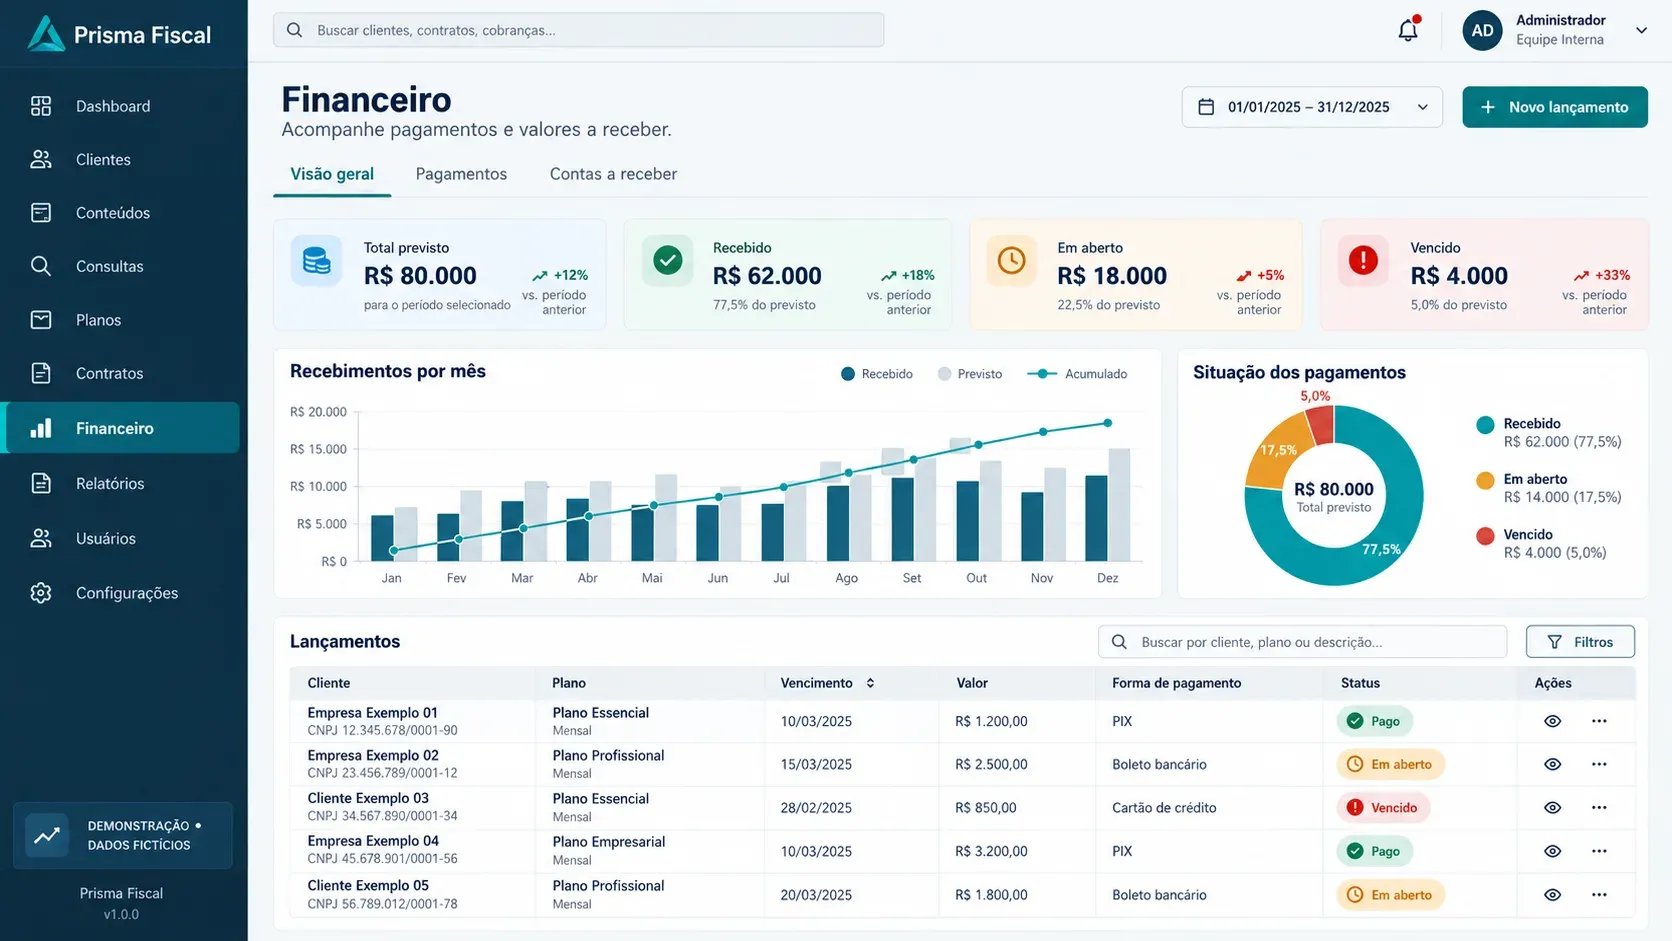Toggle Acumulado line in chart legend

point(1077,374)
